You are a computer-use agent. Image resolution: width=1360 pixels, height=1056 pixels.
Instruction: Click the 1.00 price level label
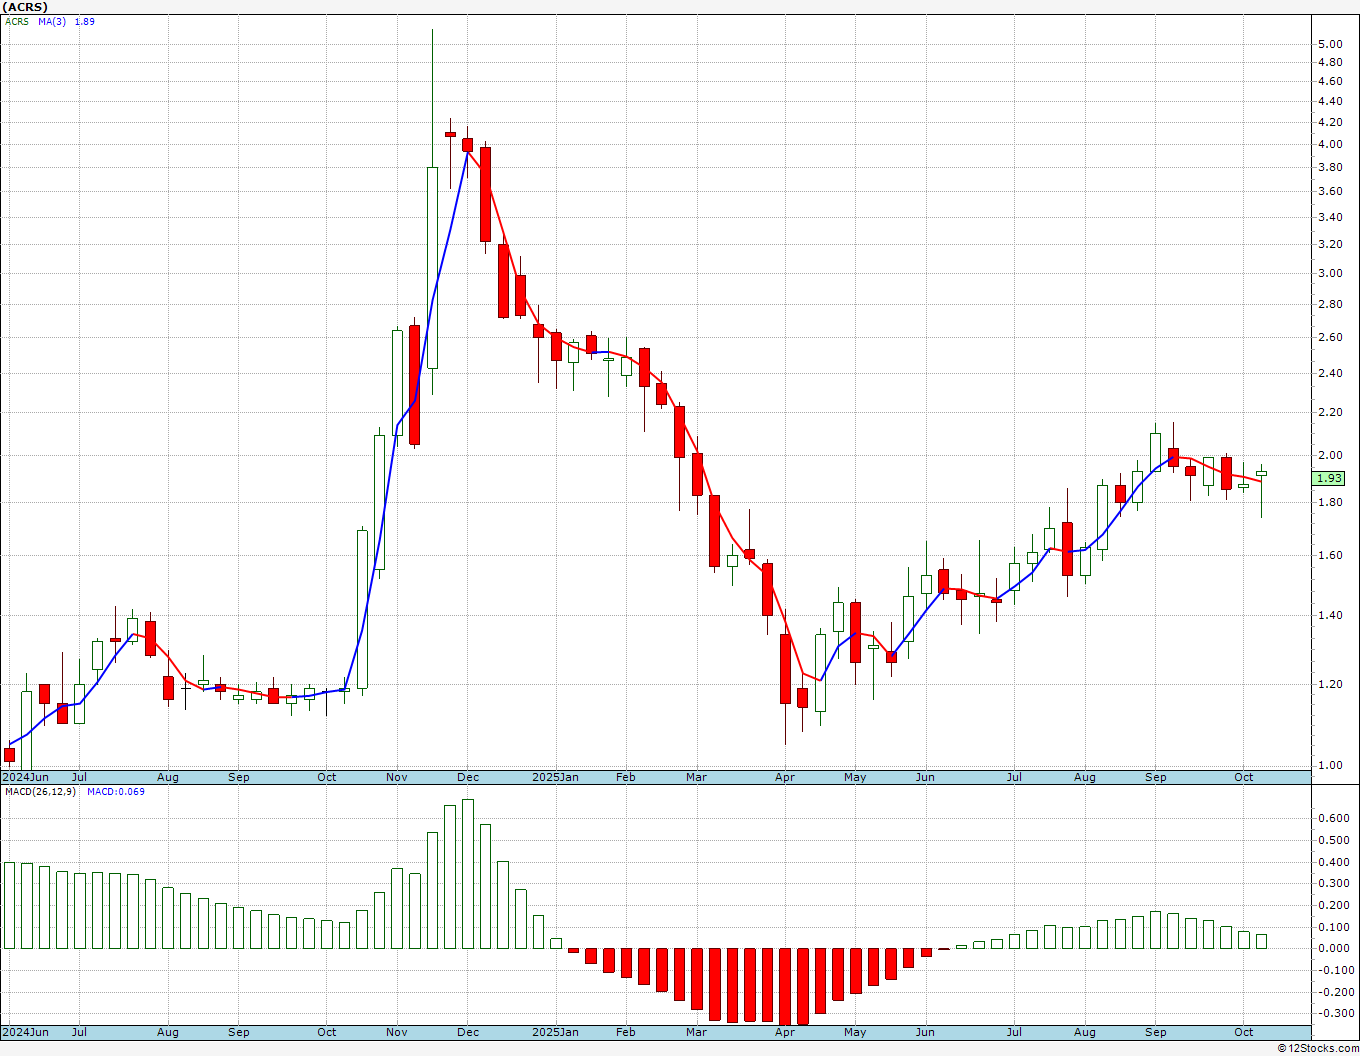[x=1329, y=765]
